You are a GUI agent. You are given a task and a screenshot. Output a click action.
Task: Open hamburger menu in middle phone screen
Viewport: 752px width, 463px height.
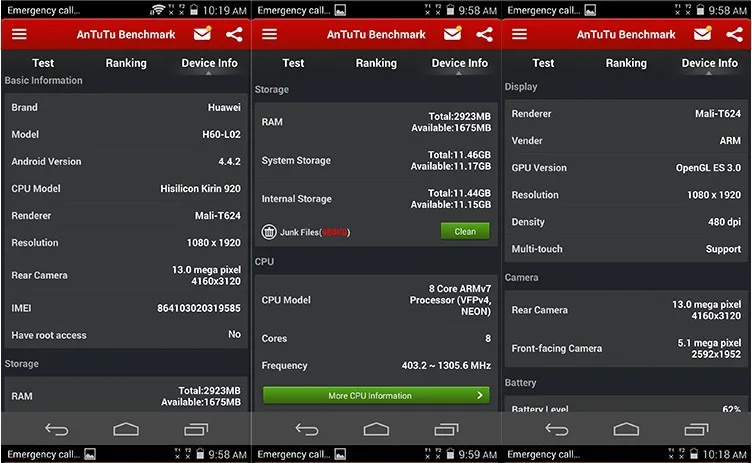270,34
